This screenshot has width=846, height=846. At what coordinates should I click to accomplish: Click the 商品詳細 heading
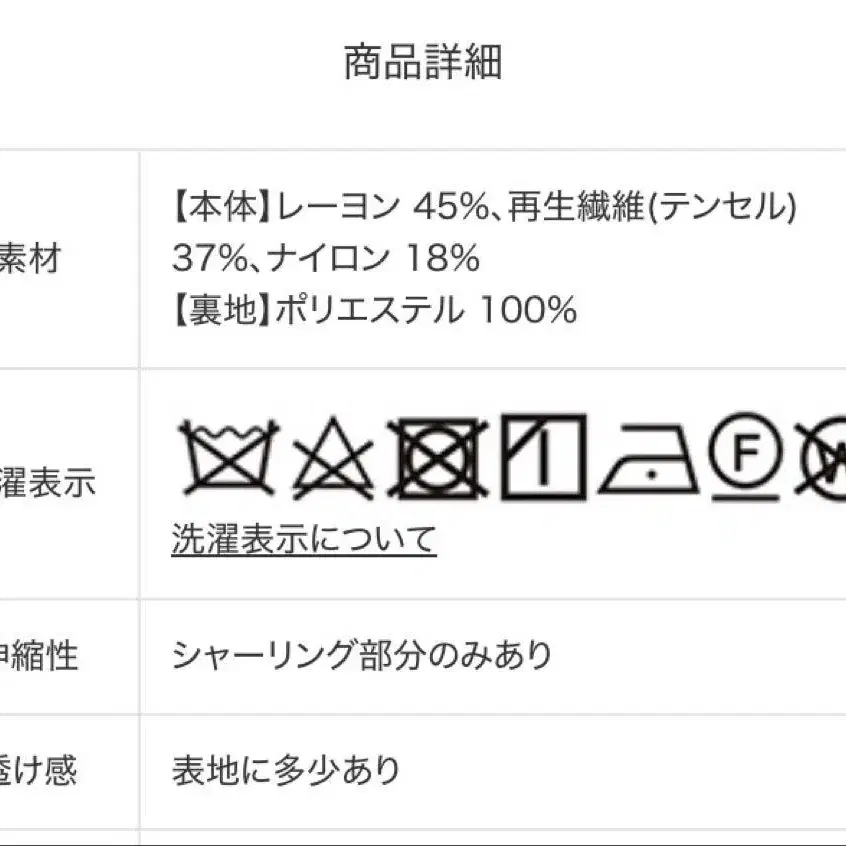tap(423, 63)
